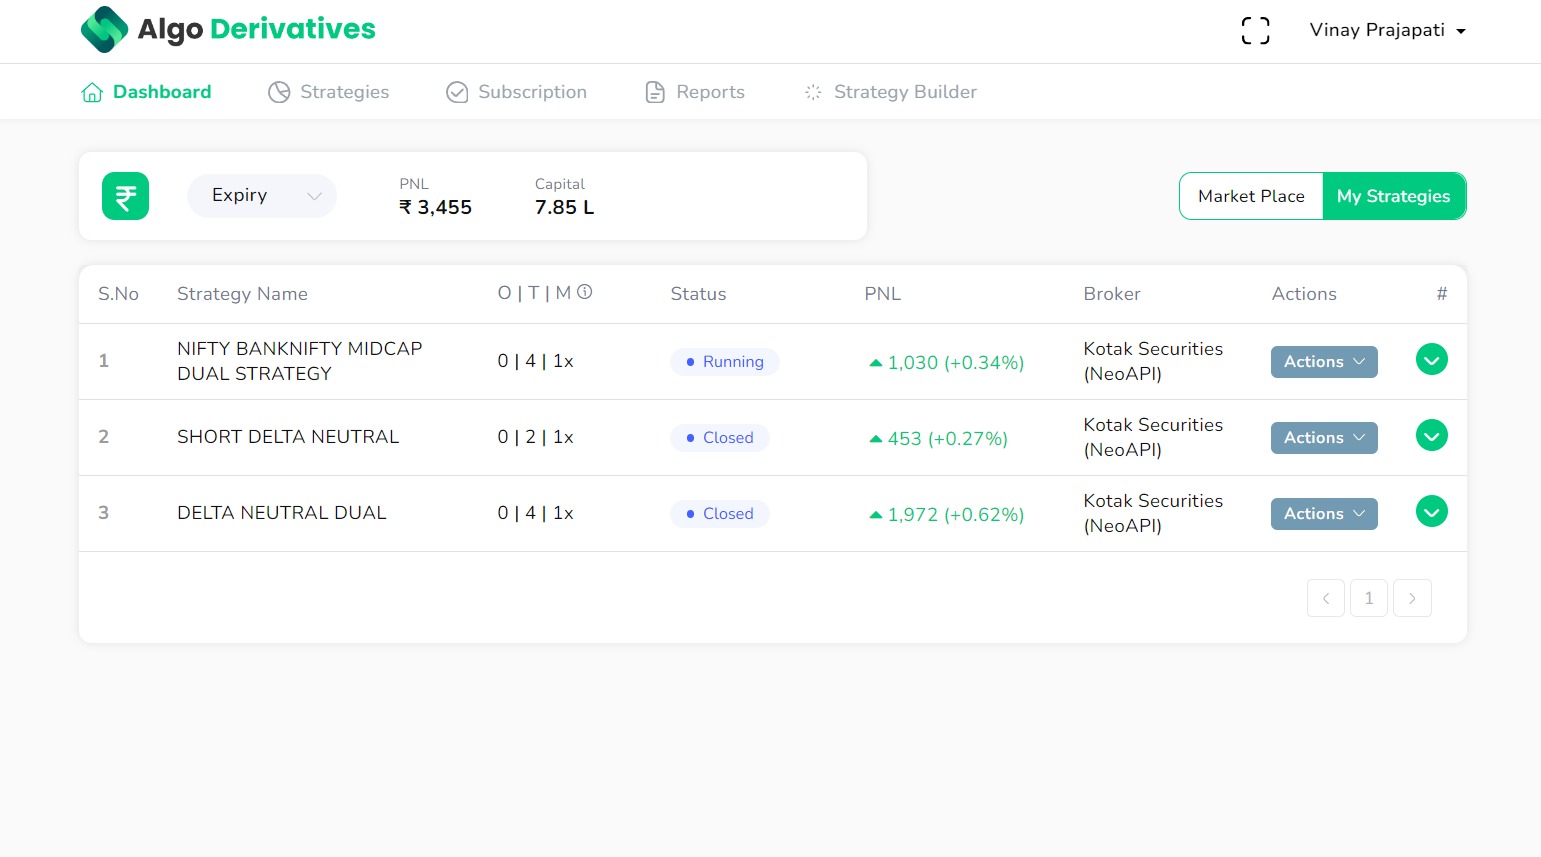Click the info icon beside O | T | M
The height and width of the screenshot is (857, 1541).
(585, 292)
